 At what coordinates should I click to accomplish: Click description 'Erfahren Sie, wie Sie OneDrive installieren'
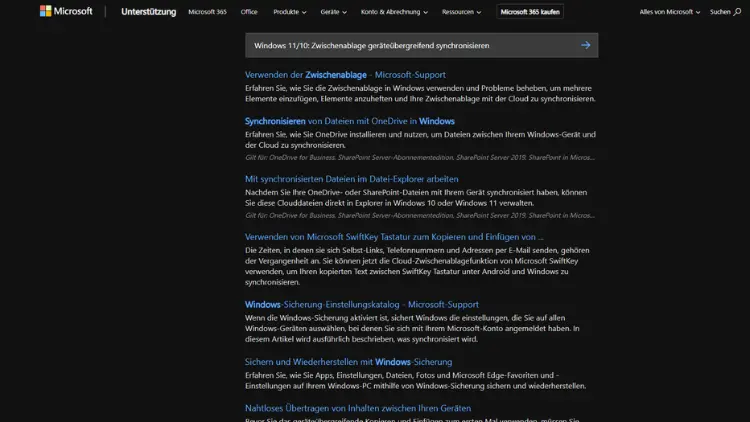420,140
